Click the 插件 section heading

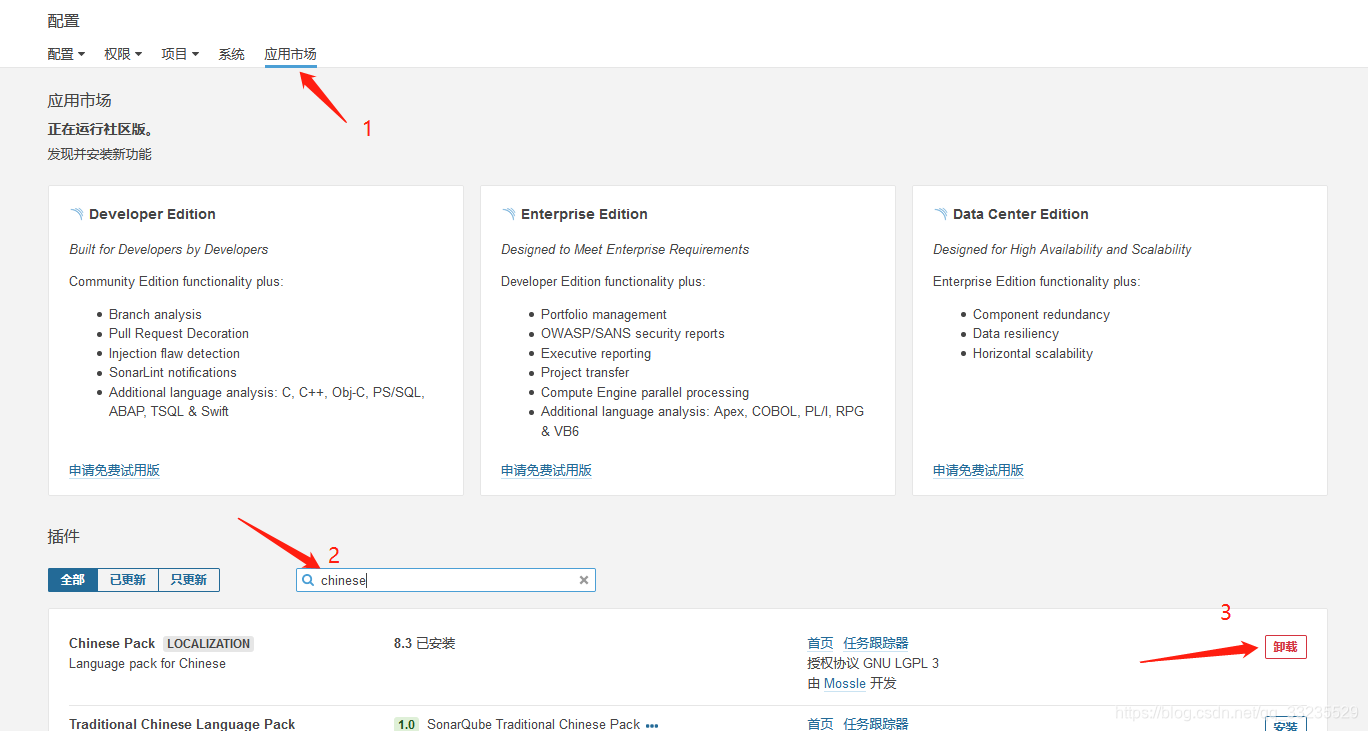click(x=64, y=537)
